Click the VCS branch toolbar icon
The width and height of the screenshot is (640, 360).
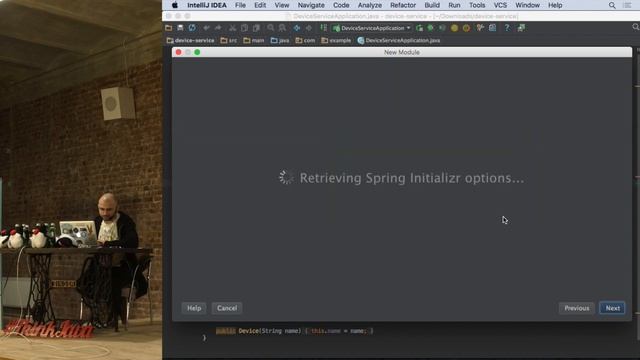point(480,28)
